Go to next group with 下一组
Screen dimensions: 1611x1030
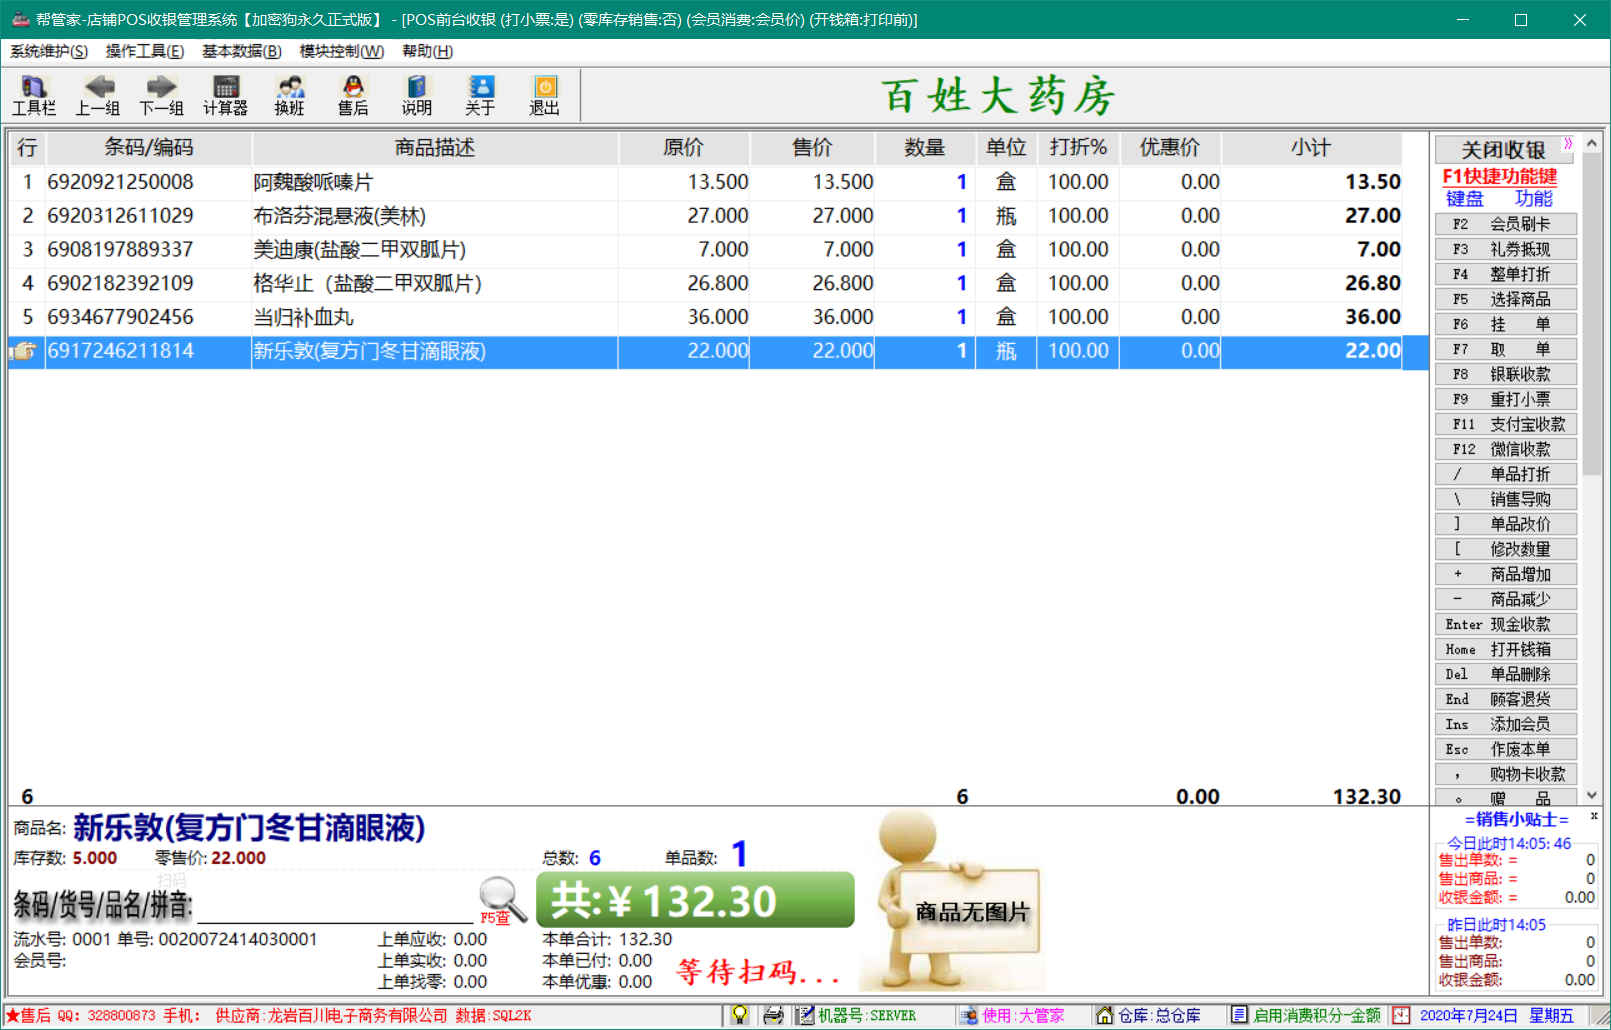[x=161, y=96]
